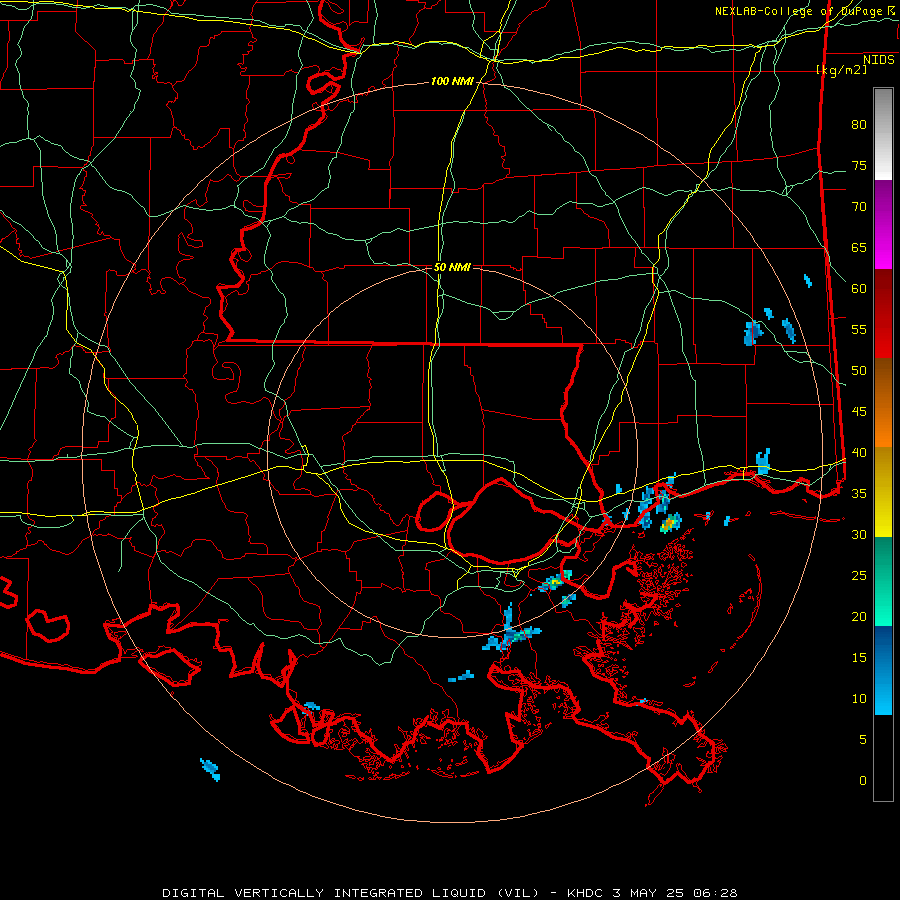This screenshot has height=900, width=900.
Task: Click the 30 value on color scale
Action: pyautogui.click(x=859, y=535)
